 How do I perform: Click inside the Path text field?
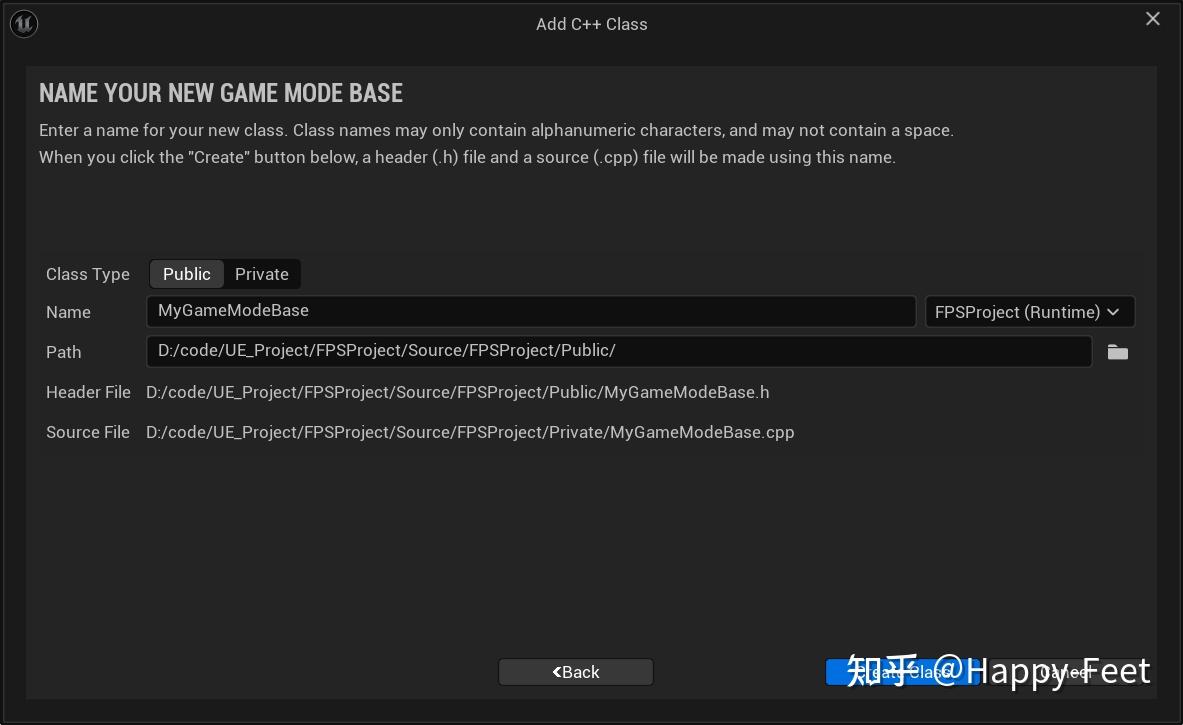[618, 351]
